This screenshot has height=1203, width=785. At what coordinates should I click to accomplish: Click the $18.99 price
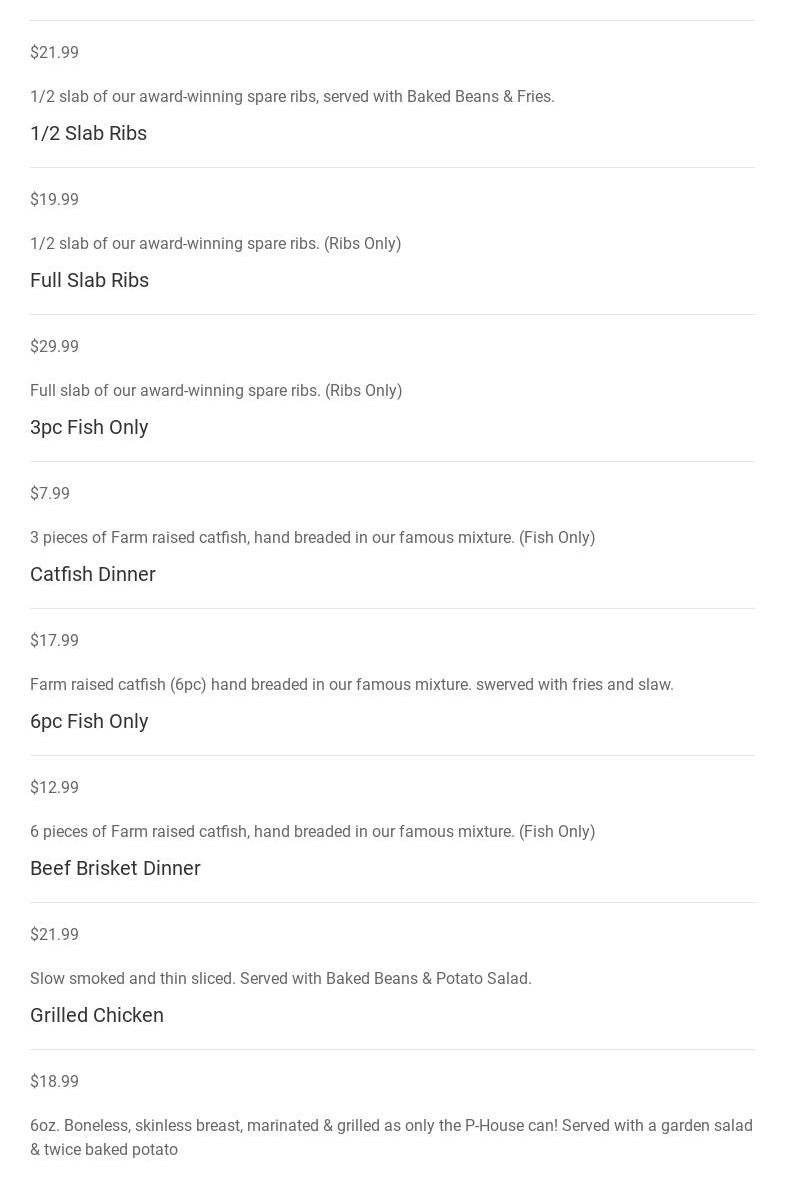point(54,1081)
